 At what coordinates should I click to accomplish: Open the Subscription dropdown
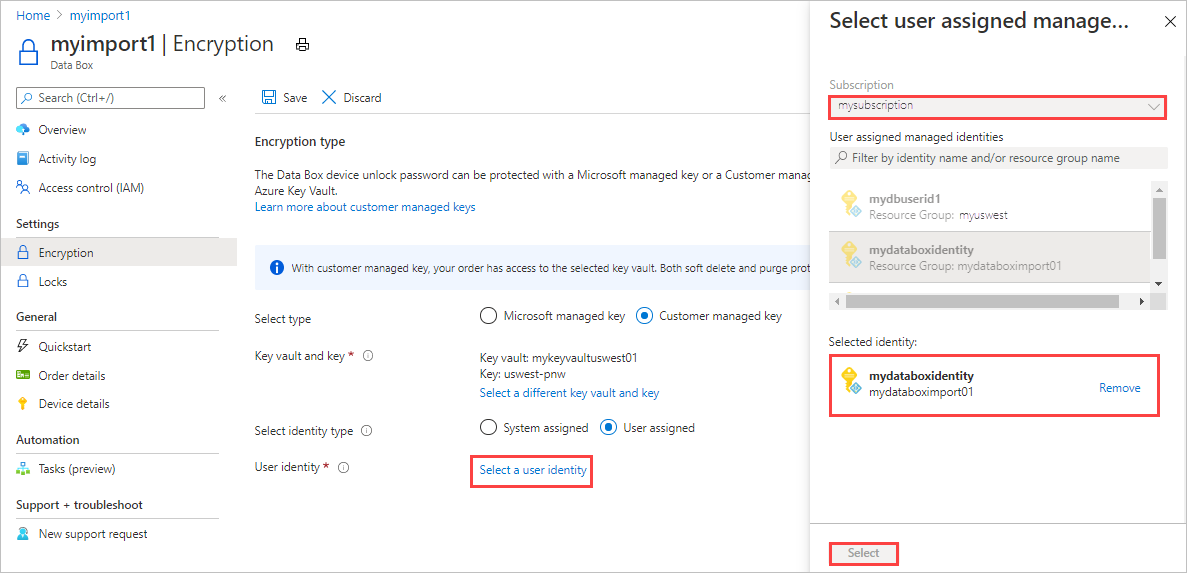pos(997,106)
